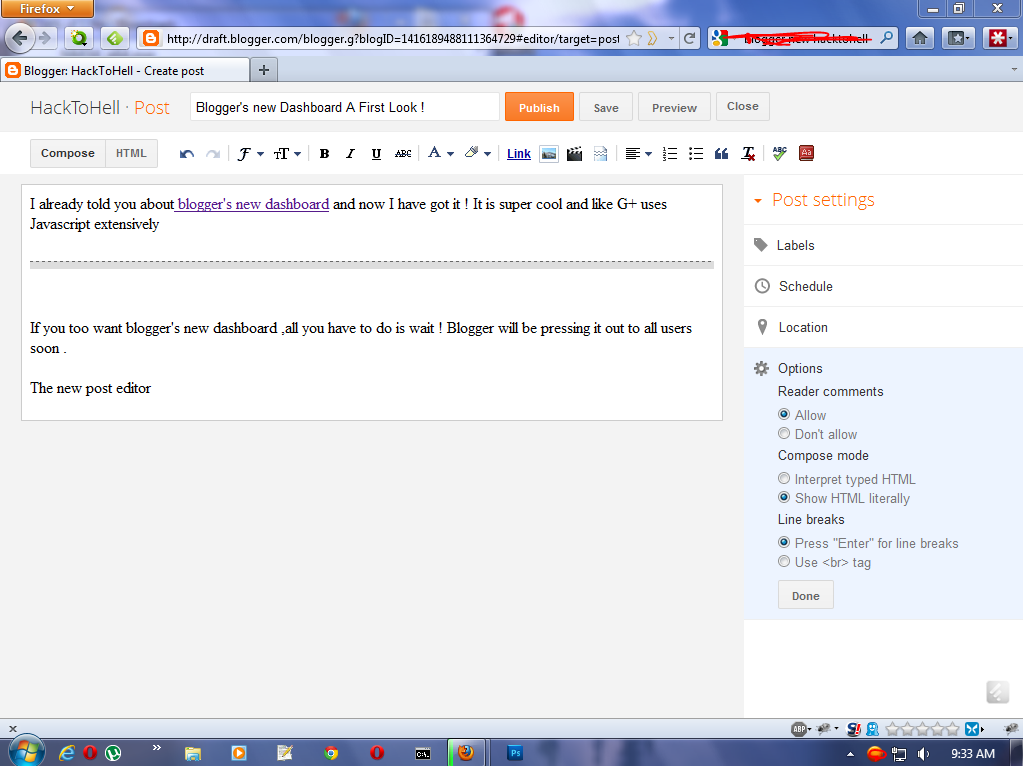Reload the page in Firefox

tap(689, 38)
